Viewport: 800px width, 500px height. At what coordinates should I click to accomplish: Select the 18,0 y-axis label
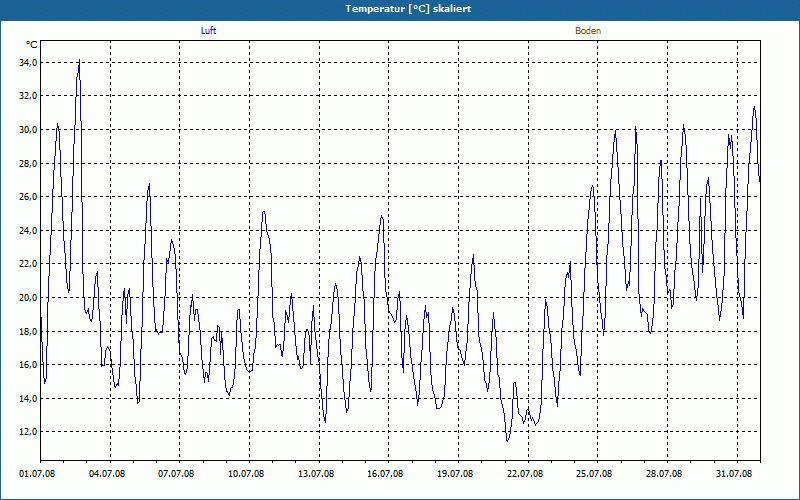pos(27,331)
